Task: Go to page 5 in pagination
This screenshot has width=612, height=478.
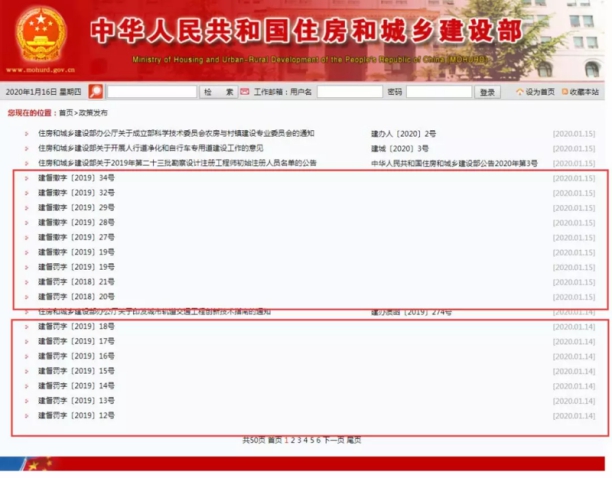Action: coord(312,440)
